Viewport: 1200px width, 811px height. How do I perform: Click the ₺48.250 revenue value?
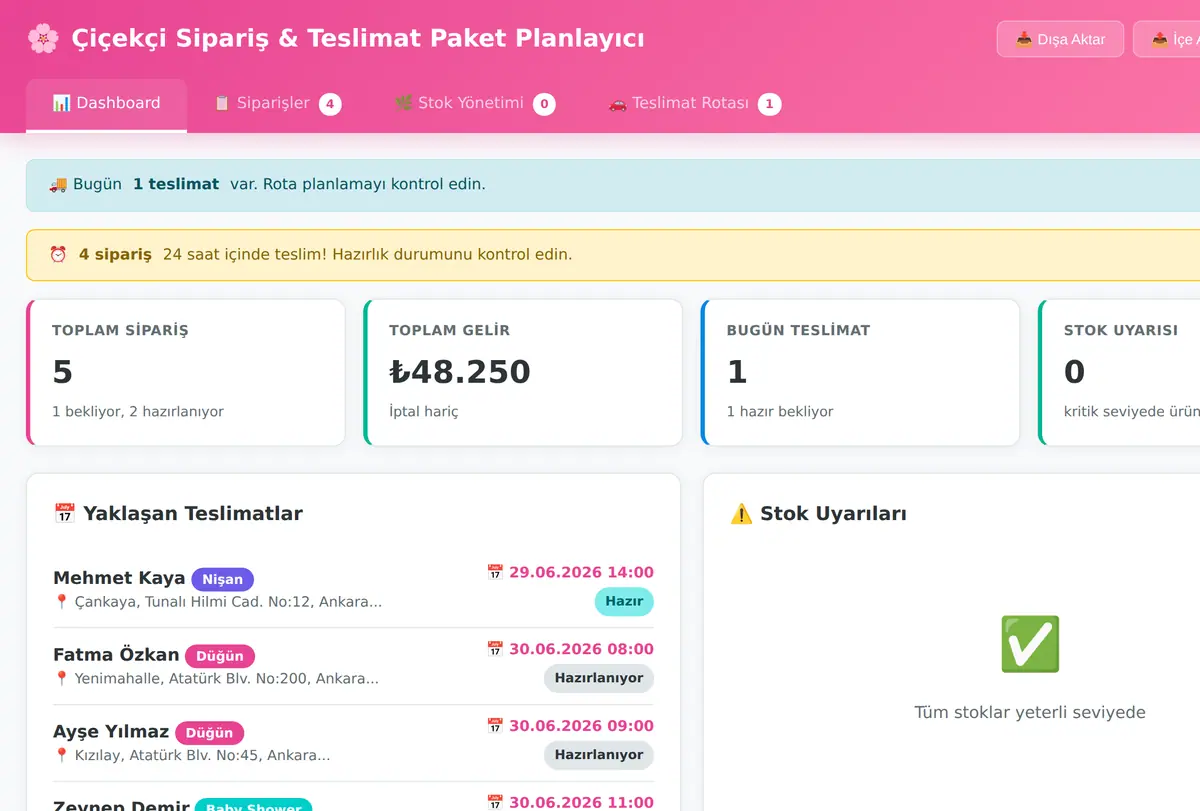460,371
